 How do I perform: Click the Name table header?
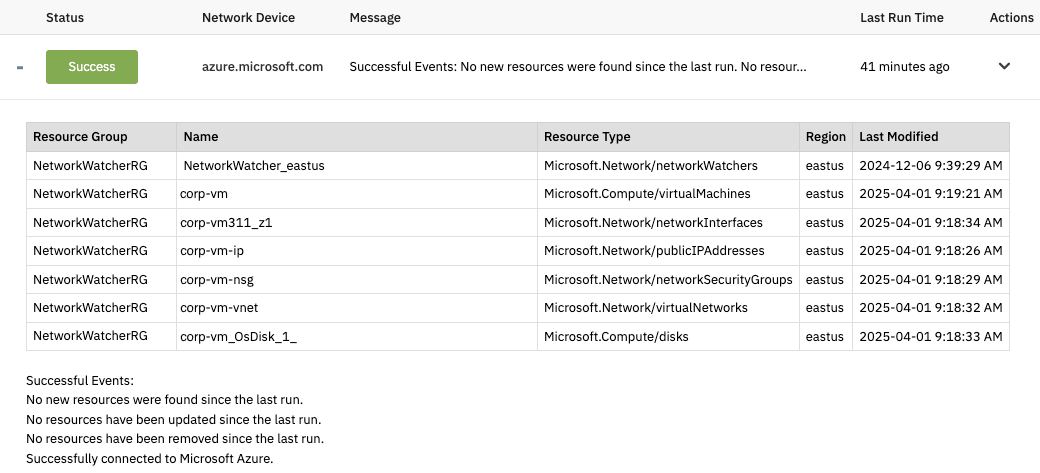(x=201, y=137)
